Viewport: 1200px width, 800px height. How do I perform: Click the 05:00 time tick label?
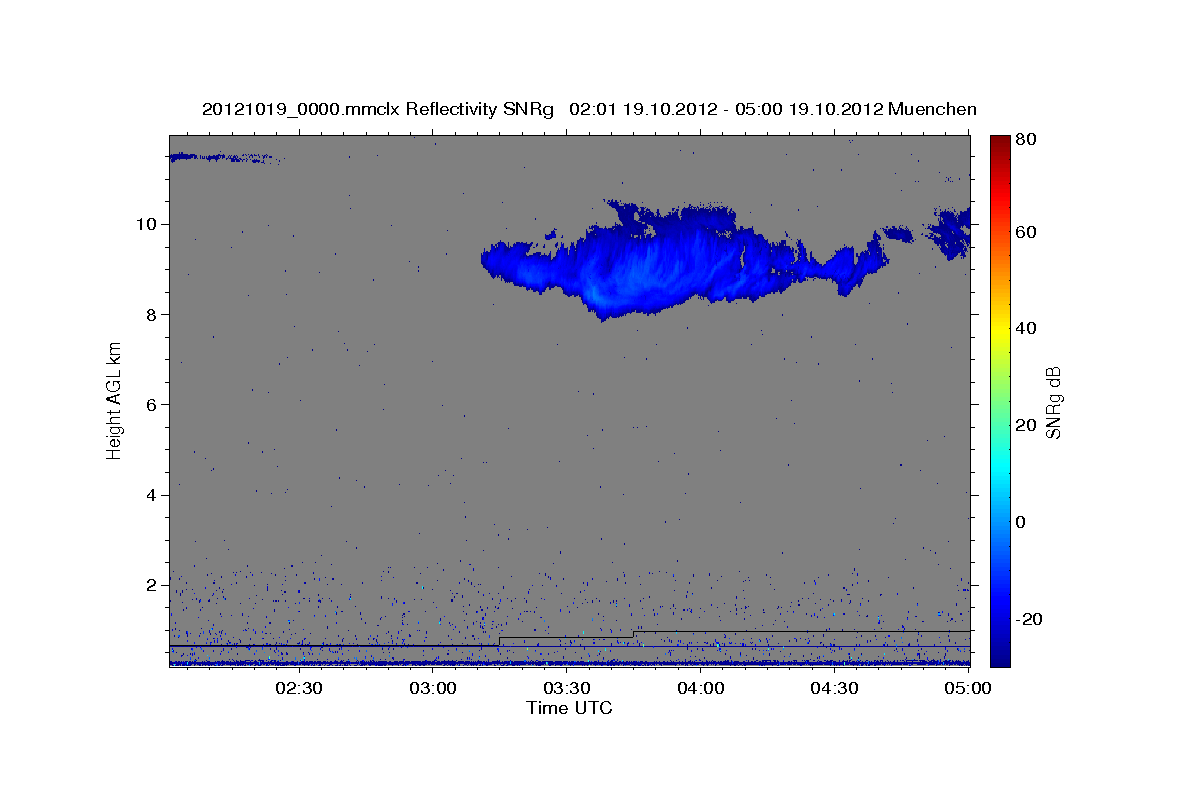click(967, 688)
